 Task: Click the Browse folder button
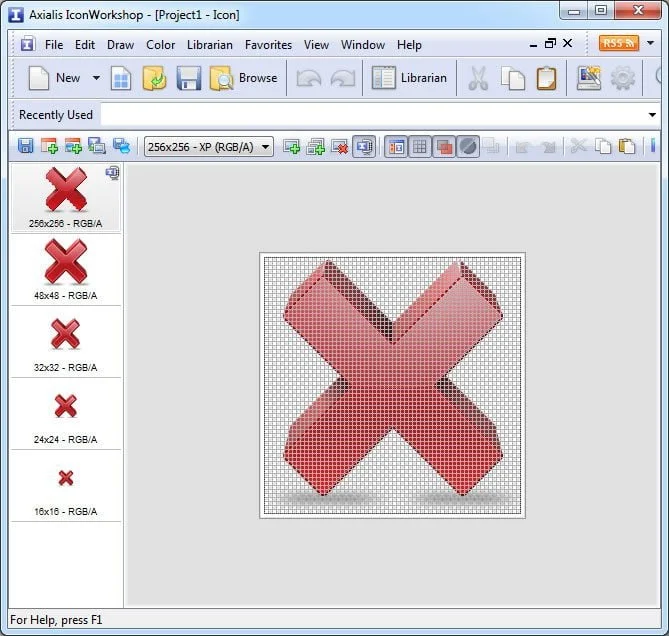point(243,78)
